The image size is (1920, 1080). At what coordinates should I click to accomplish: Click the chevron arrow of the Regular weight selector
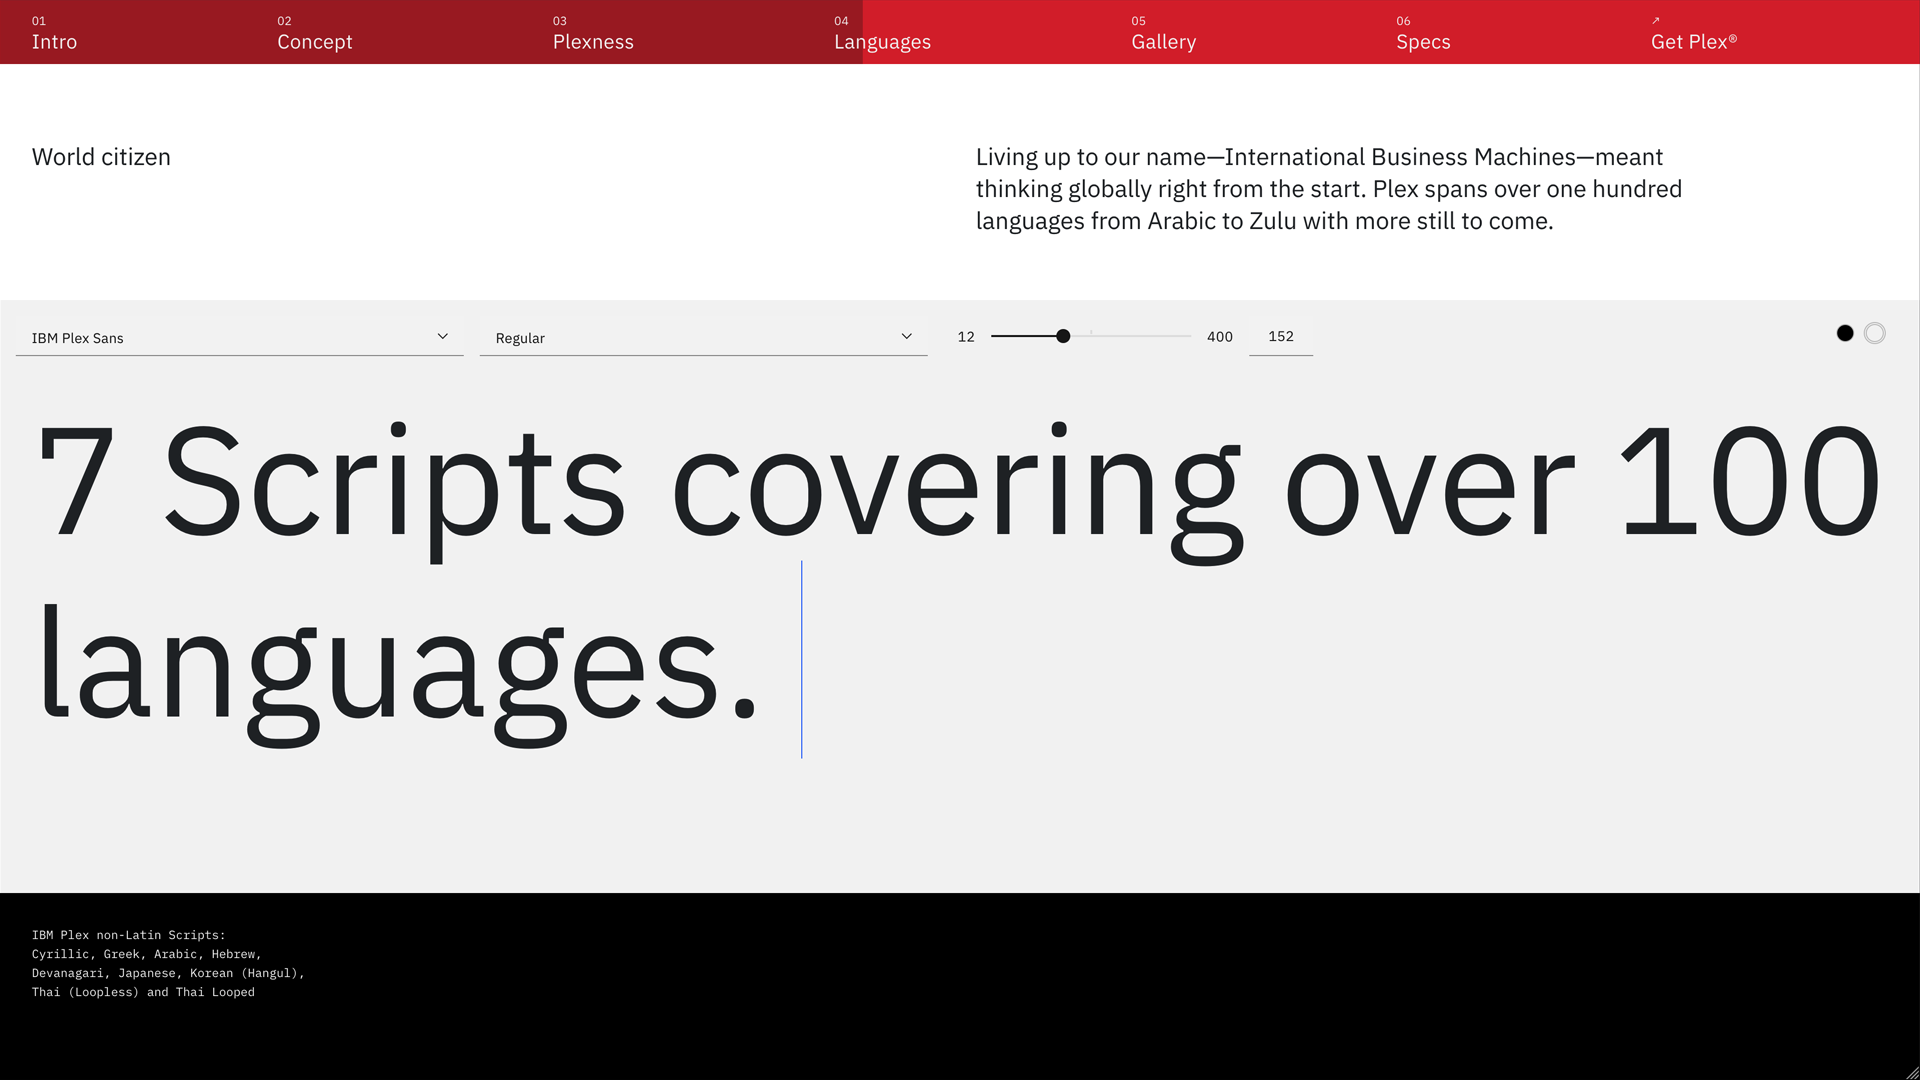pyautogui.click(x=907, y=337)
